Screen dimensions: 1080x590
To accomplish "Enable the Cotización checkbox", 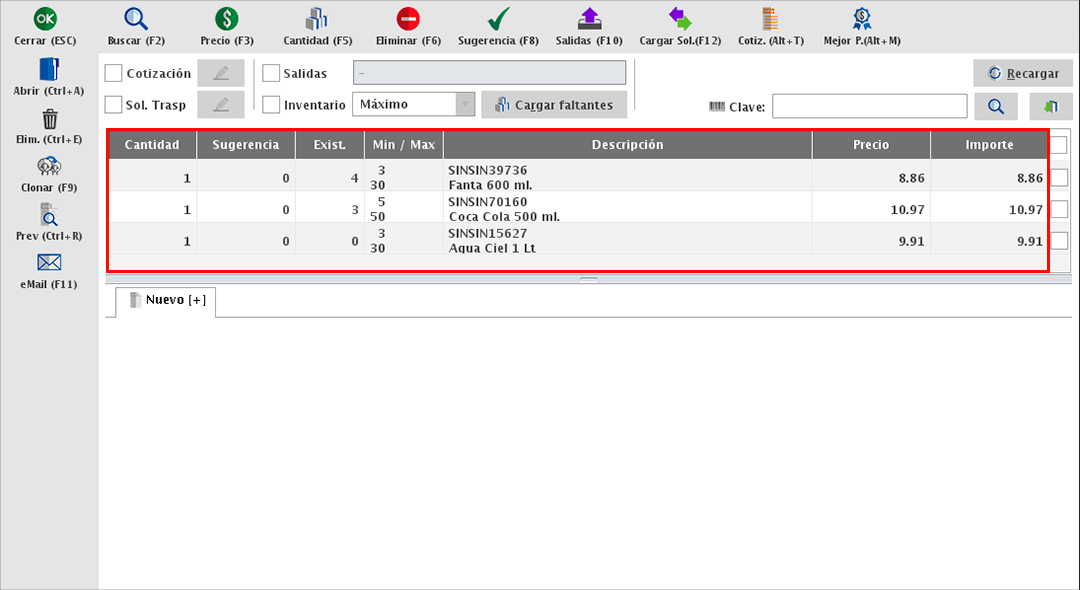I will 114,73.
